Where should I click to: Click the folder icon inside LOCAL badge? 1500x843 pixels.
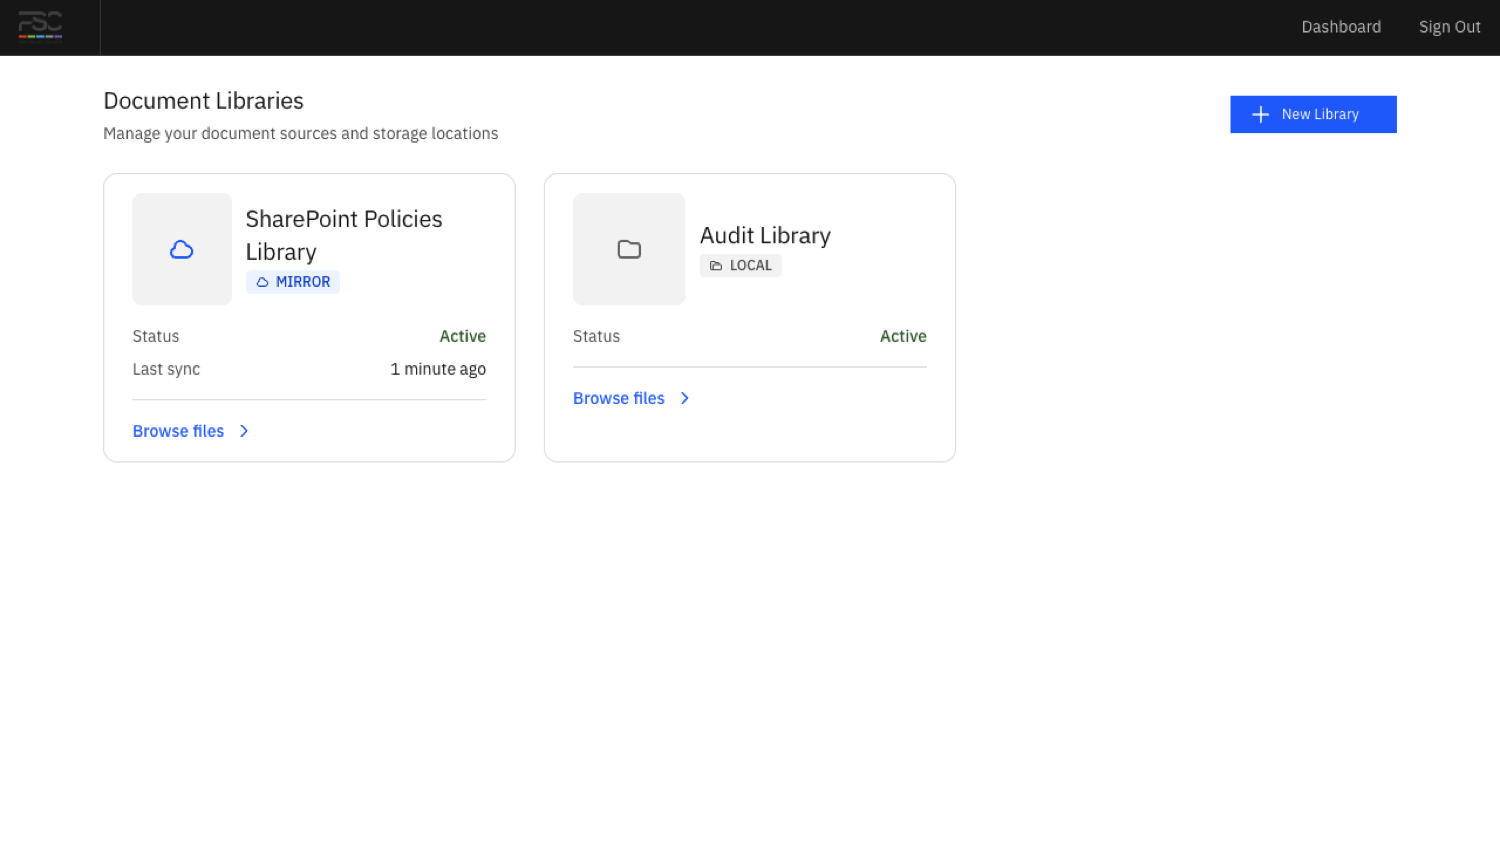tap(715, 265)
